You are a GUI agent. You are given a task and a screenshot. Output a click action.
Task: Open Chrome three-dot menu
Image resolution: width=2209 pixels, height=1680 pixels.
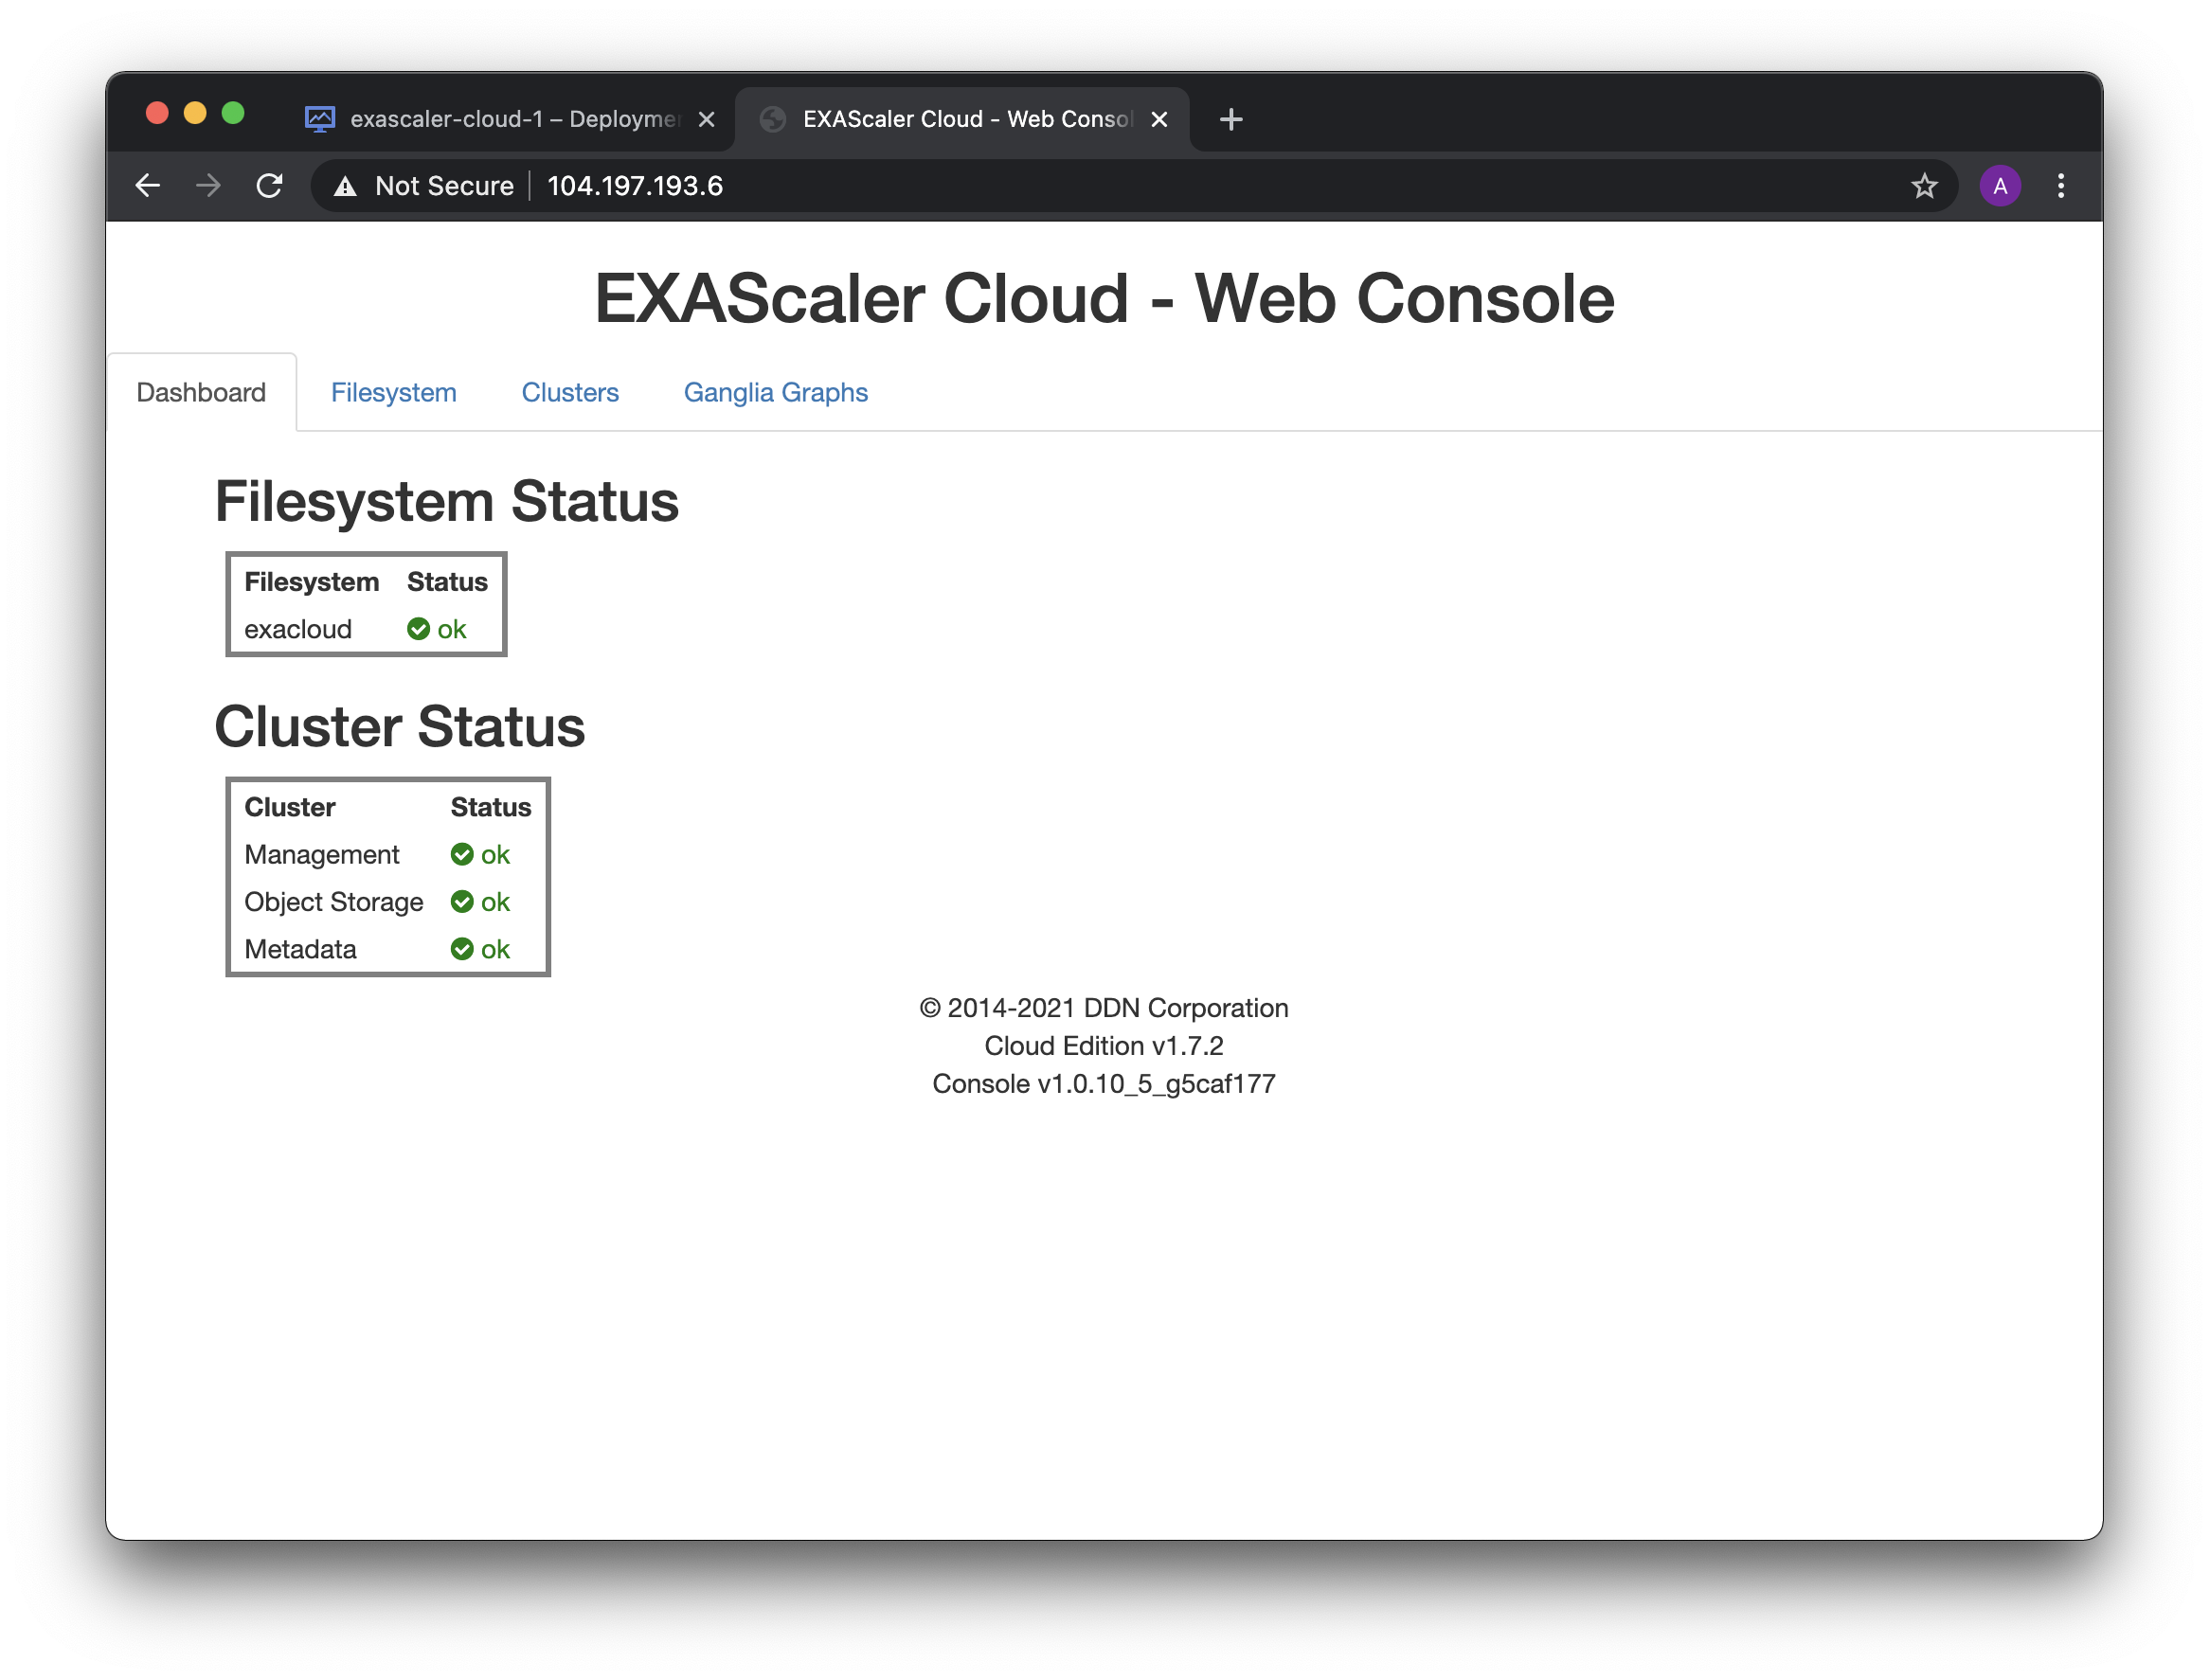pos(2061,186)
